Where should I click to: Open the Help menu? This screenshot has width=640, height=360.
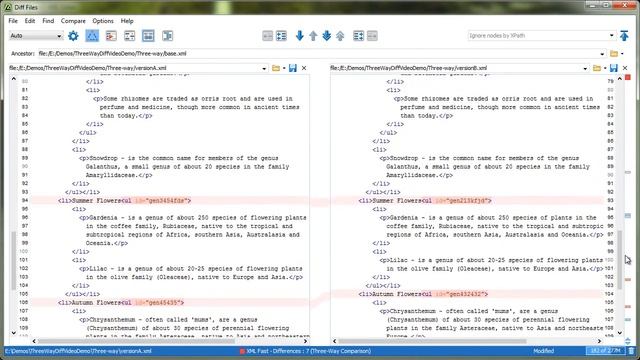coord(127,21)
